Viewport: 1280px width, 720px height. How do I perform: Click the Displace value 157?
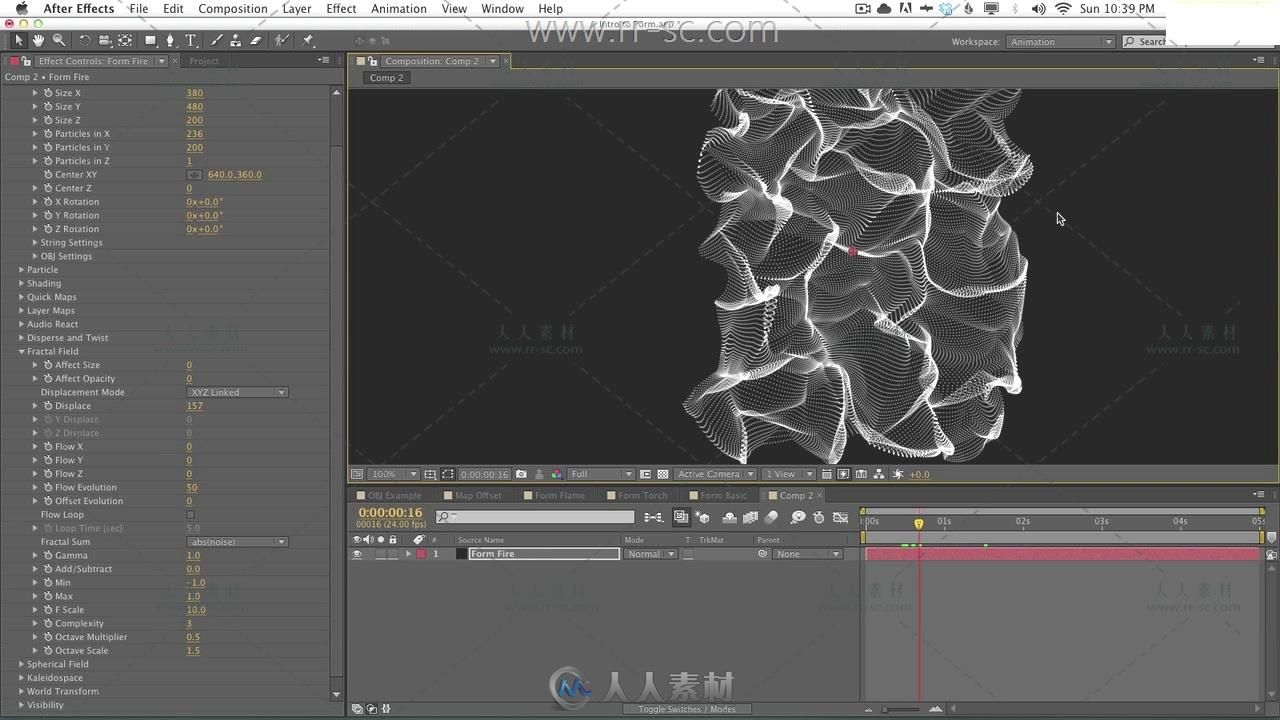click(194, 406)
